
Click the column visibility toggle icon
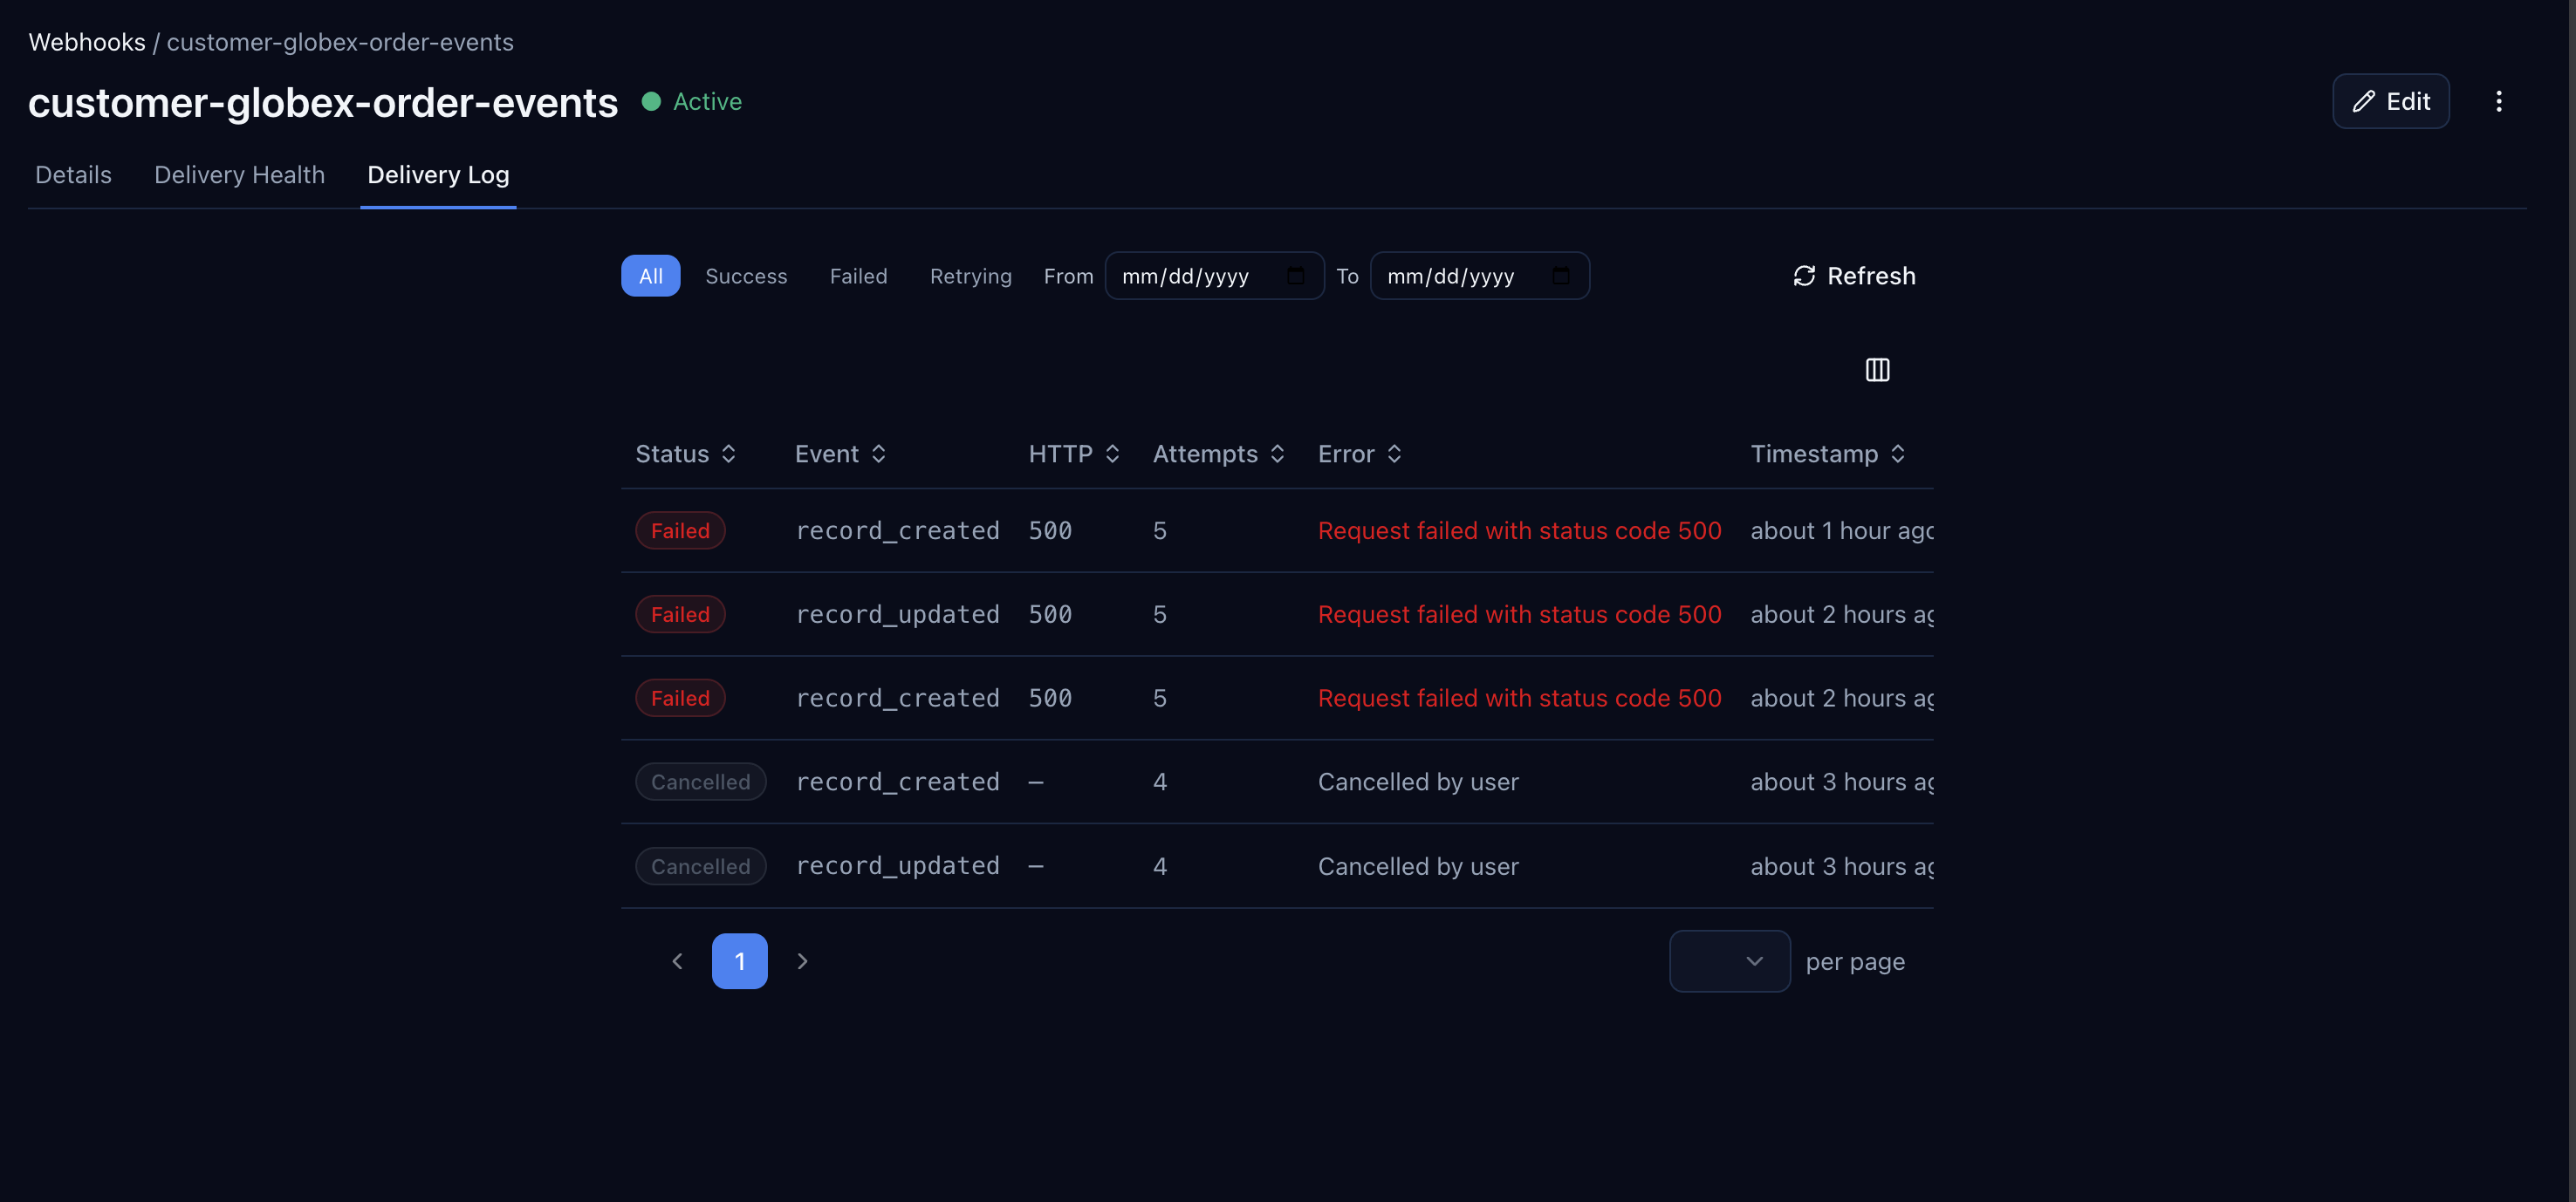pos(1877,370)
